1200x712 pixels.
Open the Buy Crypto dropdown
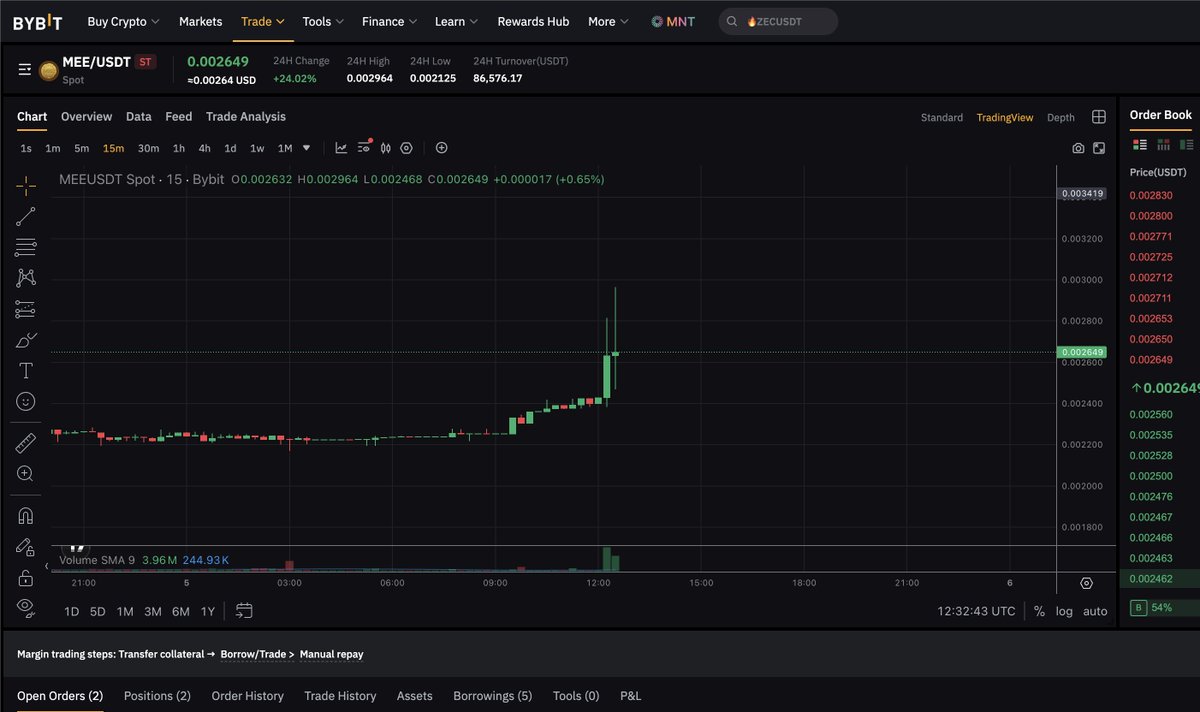pyautogui.click(x=123, y=21)
